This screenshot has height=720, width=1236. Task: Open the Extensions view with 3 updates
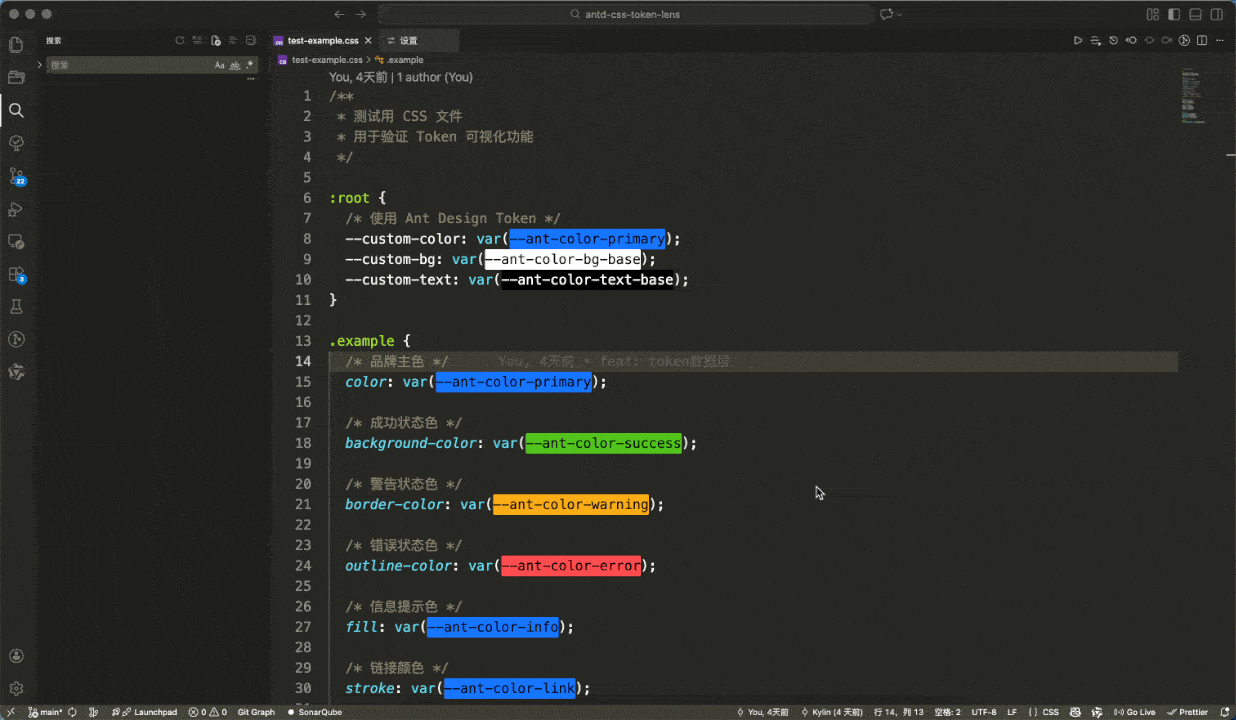tap(16, 276)
